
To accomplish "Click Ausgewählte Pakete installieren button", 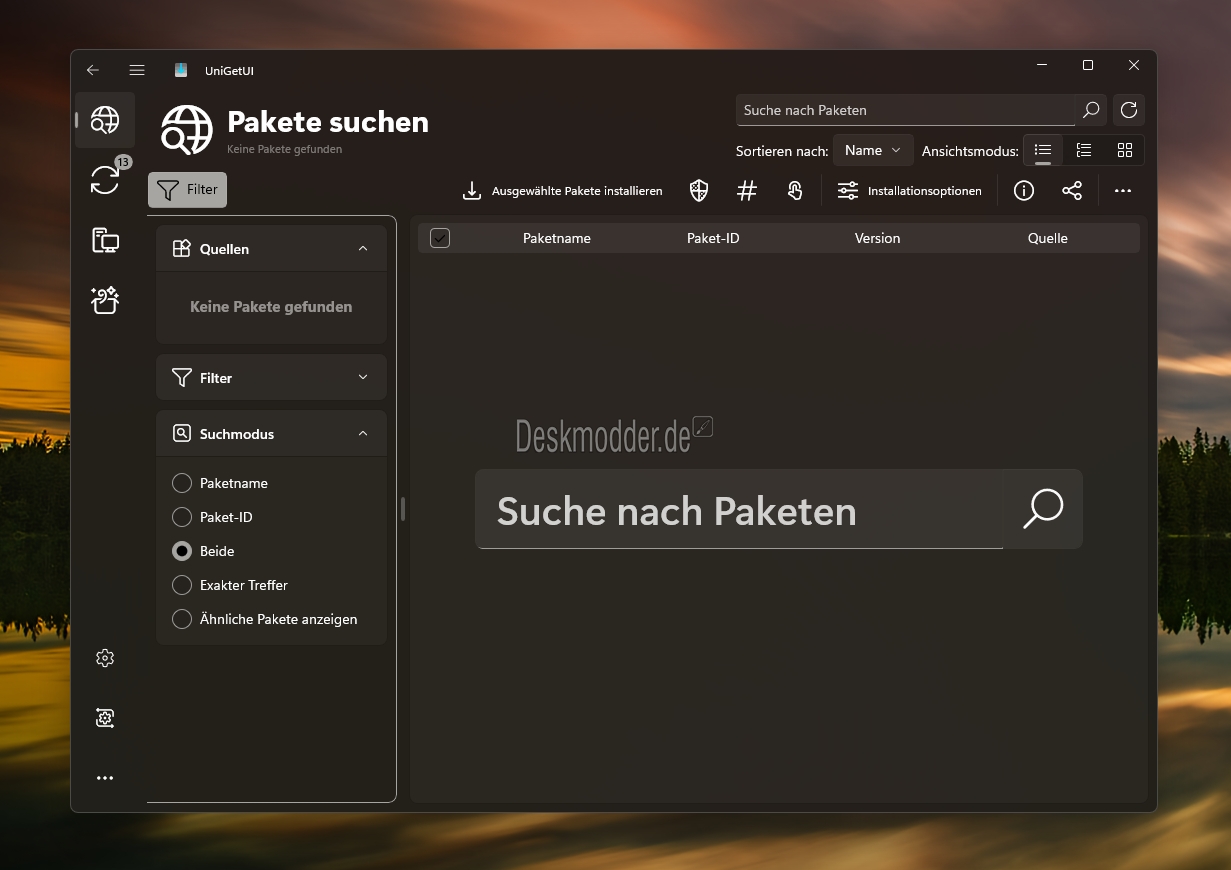I will 562,191.
